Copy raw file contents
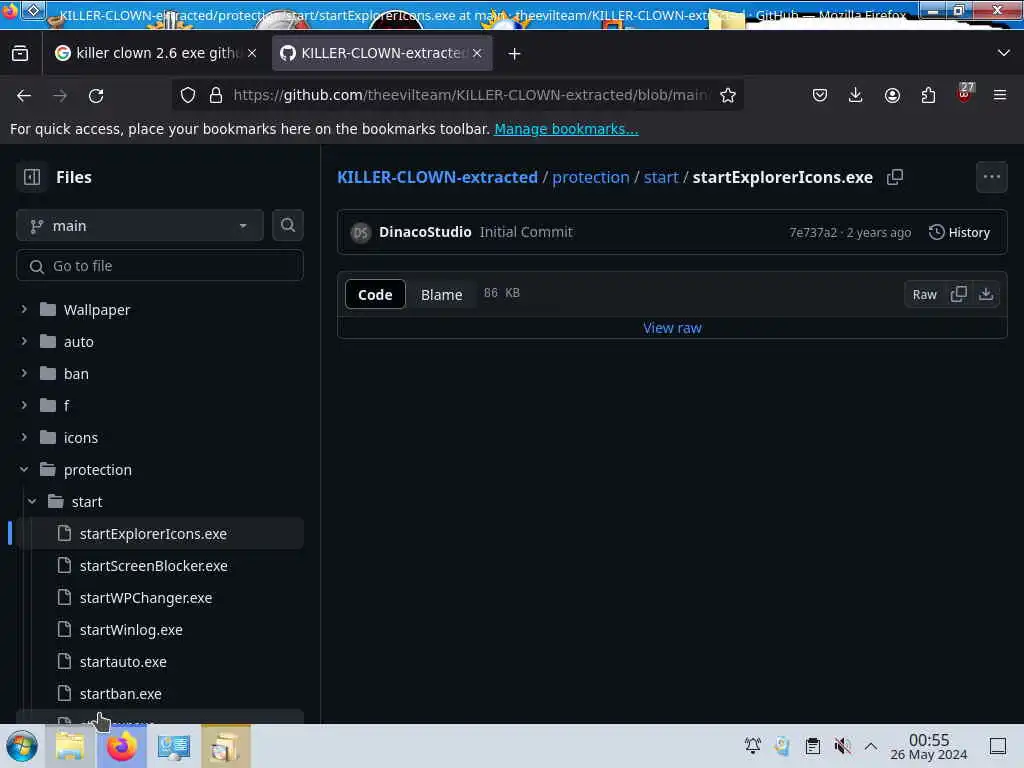 959,295
